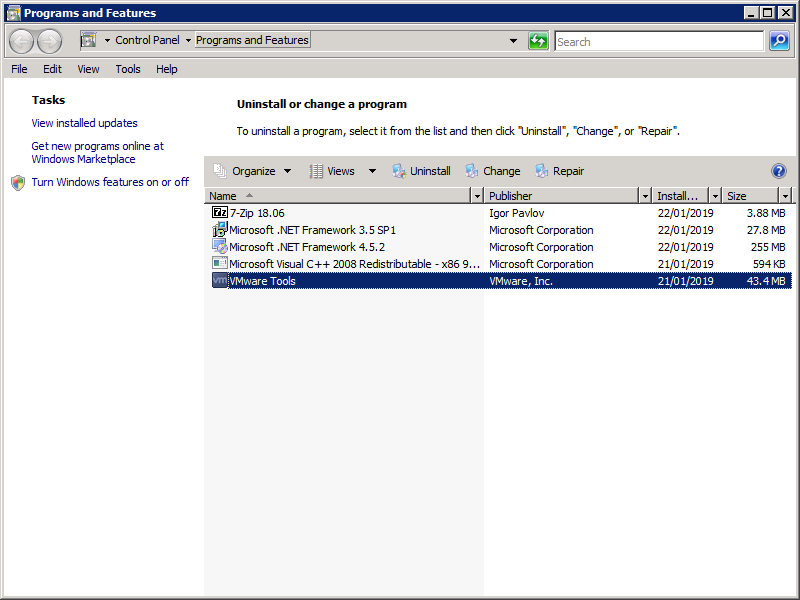Minimize the Programs and Features window

coord(751,13)
